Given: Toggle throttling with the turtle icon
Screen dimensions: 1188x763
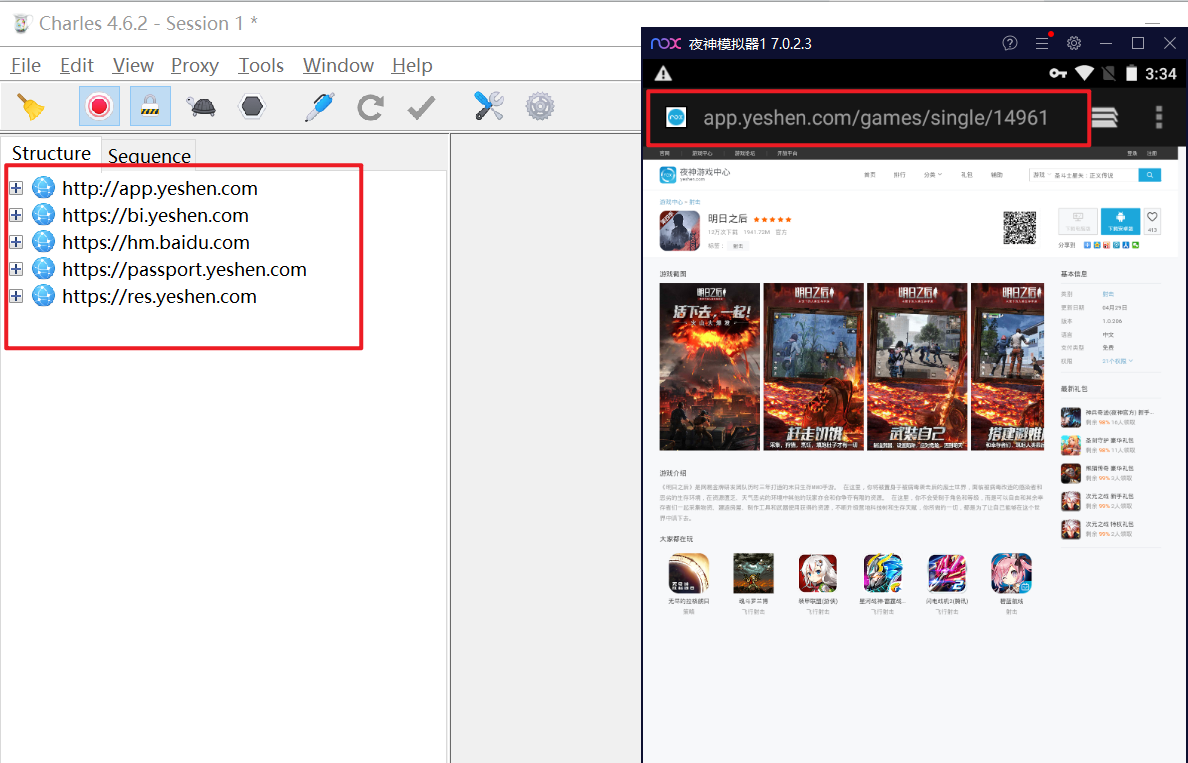Looking at the screenshot, I should [x=202, y=106].
